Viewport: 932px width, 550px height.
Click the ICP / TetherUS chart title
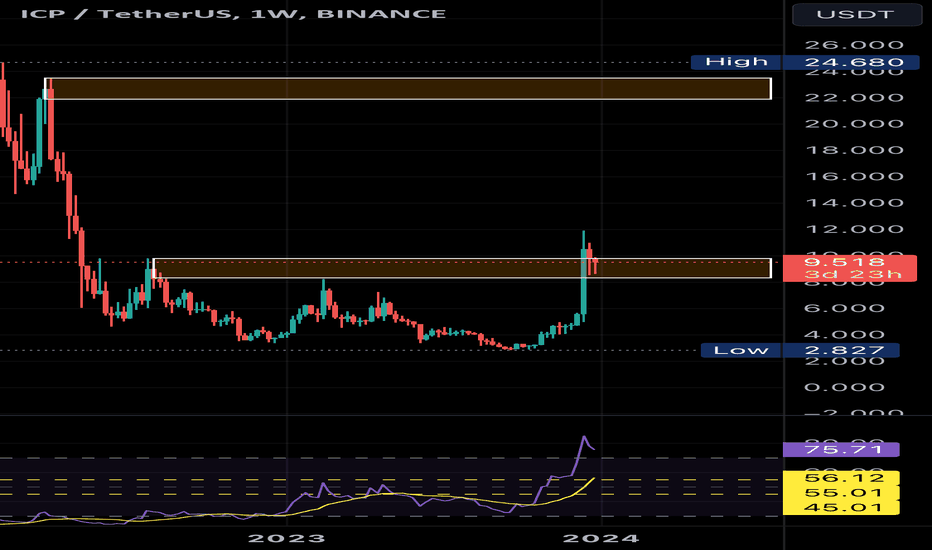click(233, 14)
